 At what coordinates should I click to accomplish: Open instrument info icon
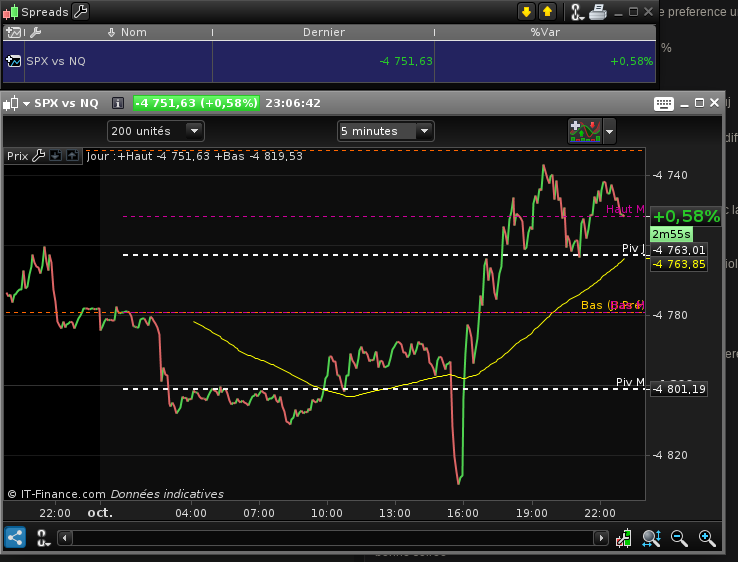118,103
